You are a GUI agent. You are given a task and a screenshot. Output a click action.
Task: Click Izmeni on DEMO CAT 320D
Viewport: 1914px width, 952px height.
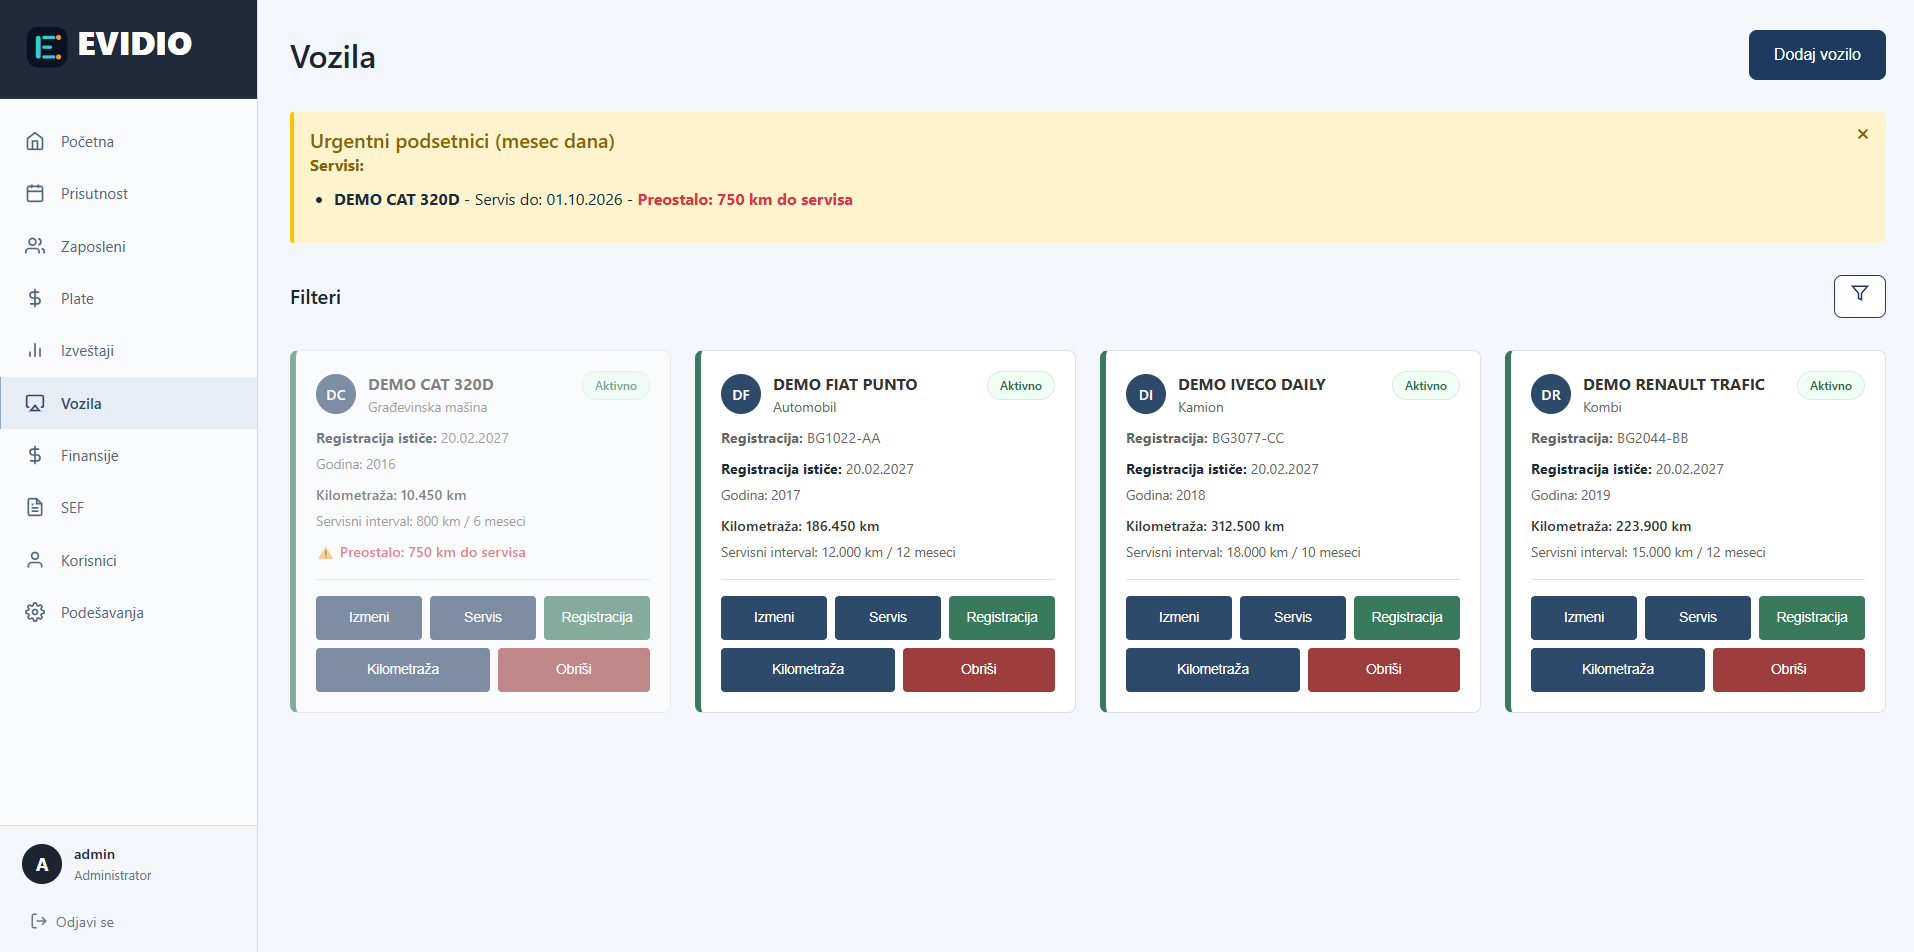click(368, 617)
